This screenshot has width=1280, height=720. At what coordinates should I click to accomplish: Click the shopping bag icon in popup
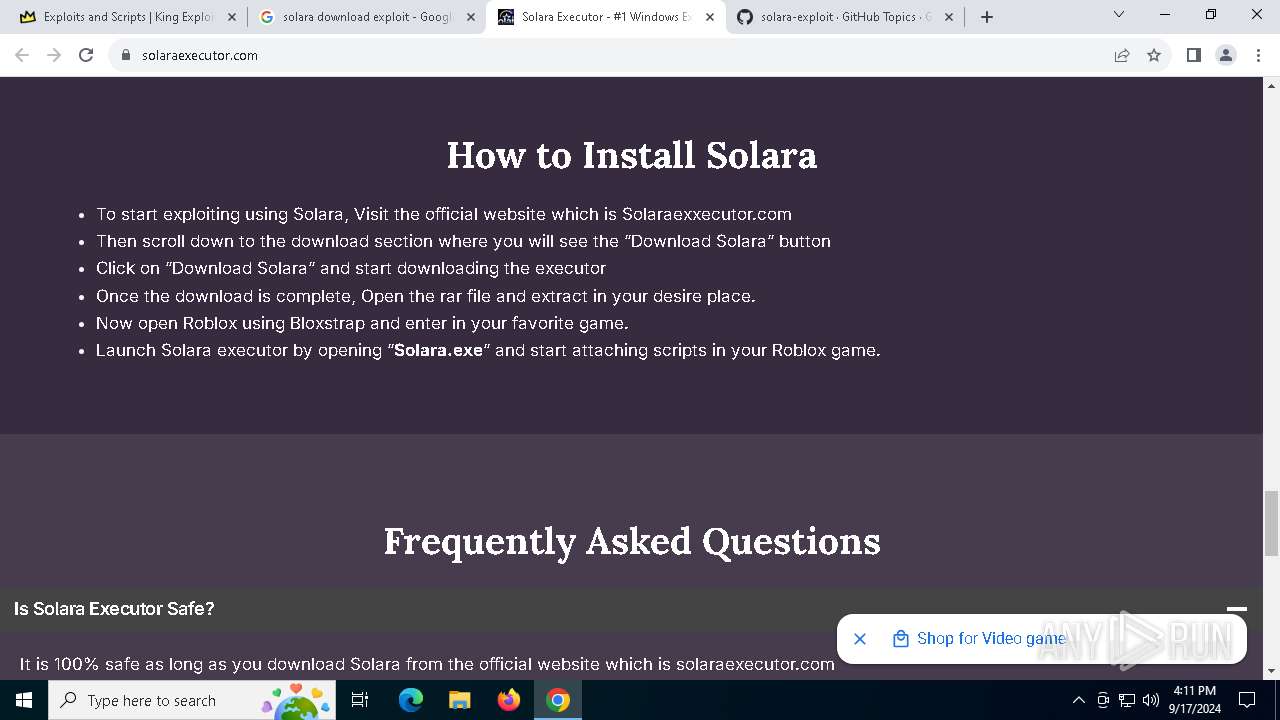coord(900,638)
